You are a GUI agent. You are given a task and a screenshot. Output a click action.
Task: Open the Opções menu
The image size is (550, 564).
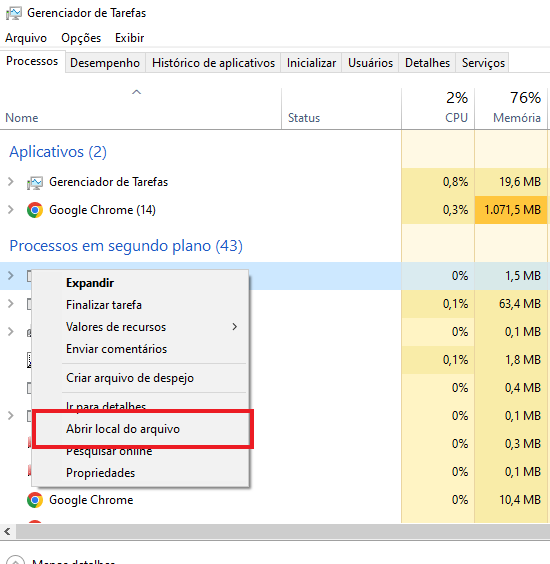(81, 38)
